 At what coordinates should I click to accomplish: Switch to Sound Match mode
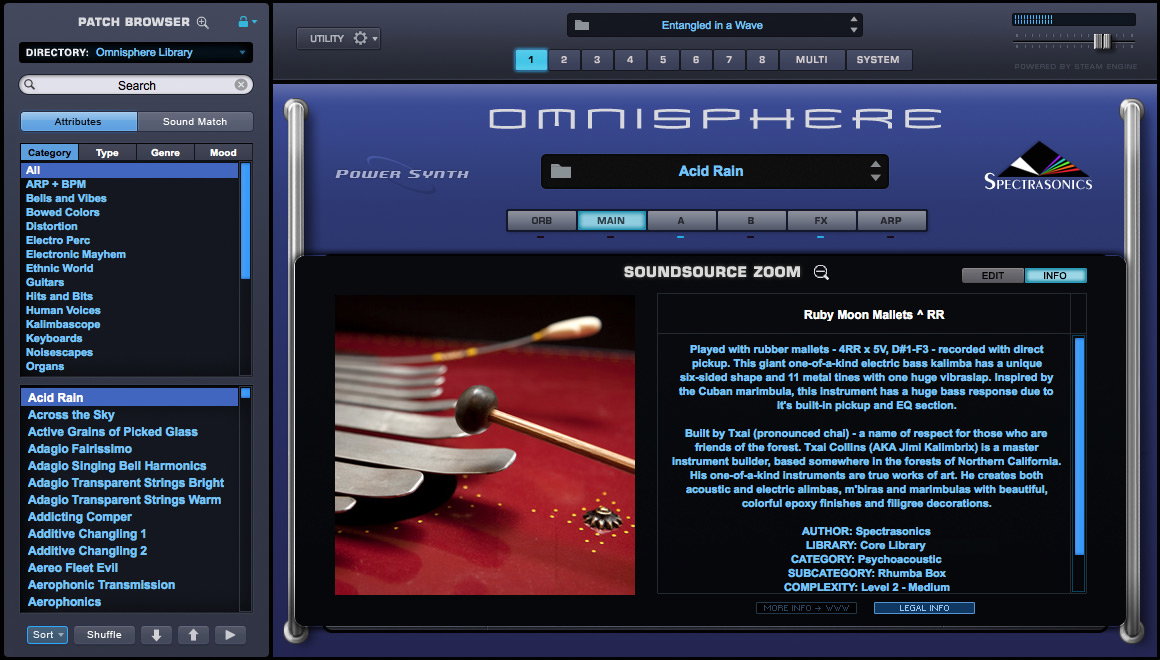pos(195,121)
